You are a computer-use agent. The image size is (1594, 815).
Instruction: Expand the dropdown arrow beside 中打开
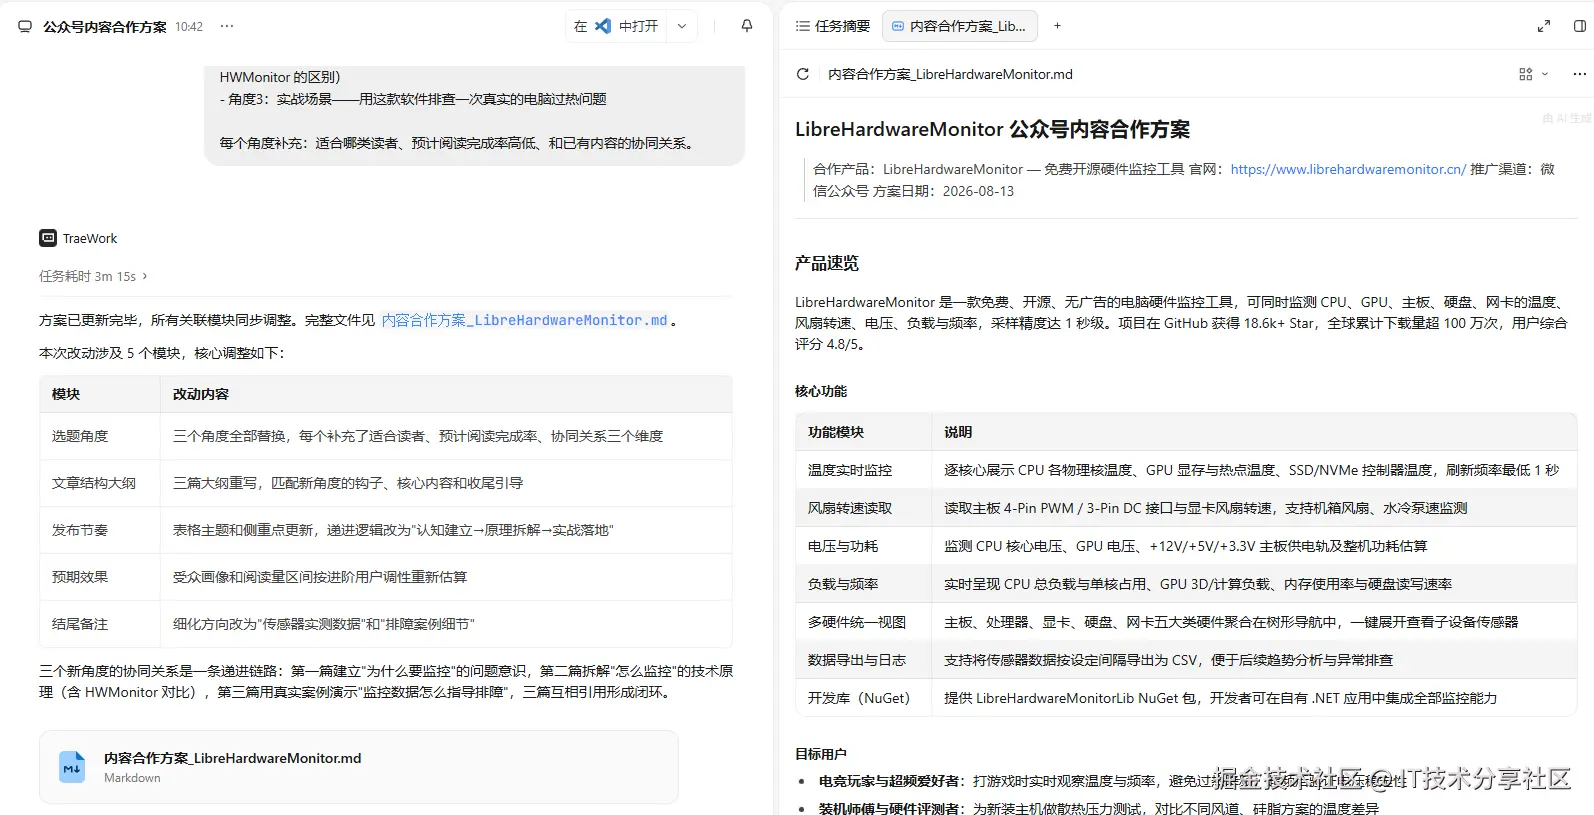[x=682, y=26]
